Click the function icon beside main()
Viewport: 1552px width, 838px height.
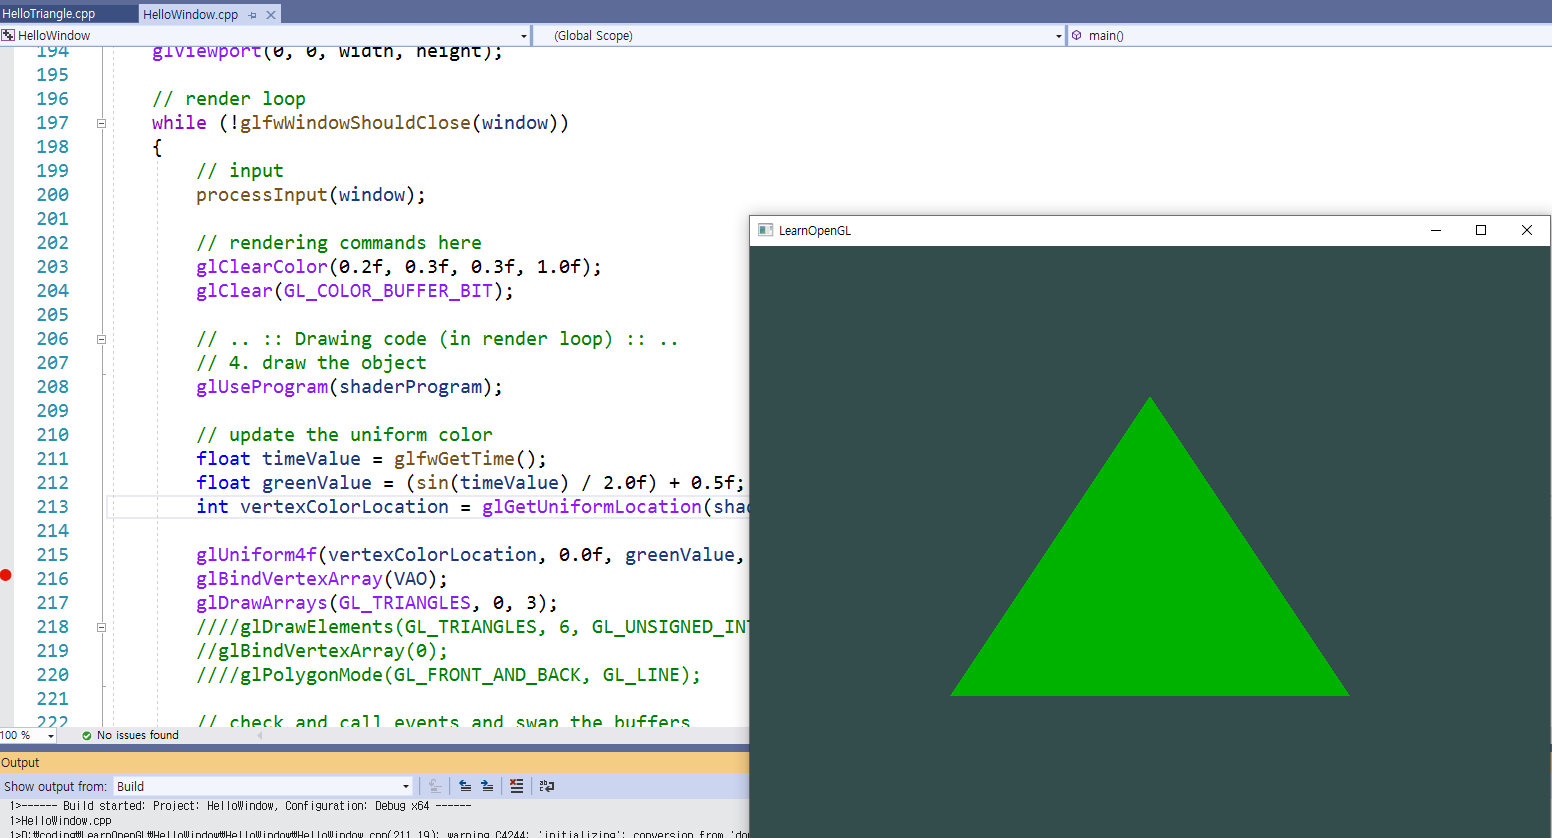[1077, 35]
